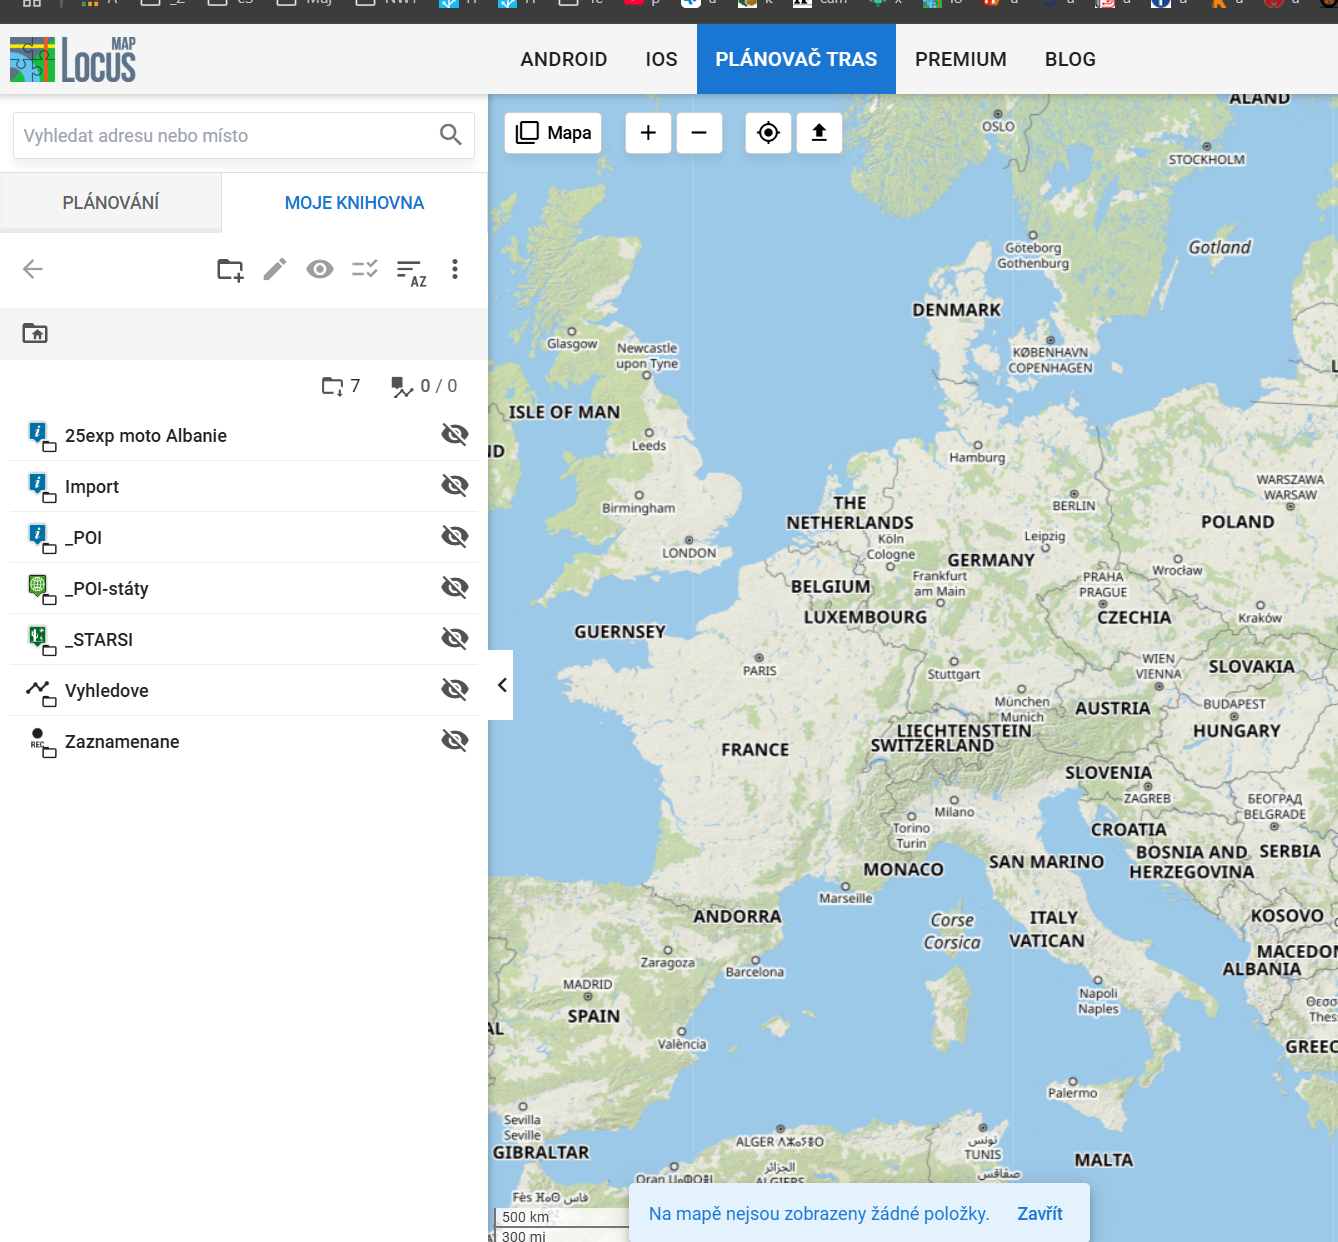Click the back arrow in library
Viewport: 1338px width, 1242px height.
[x=33, y=269]
